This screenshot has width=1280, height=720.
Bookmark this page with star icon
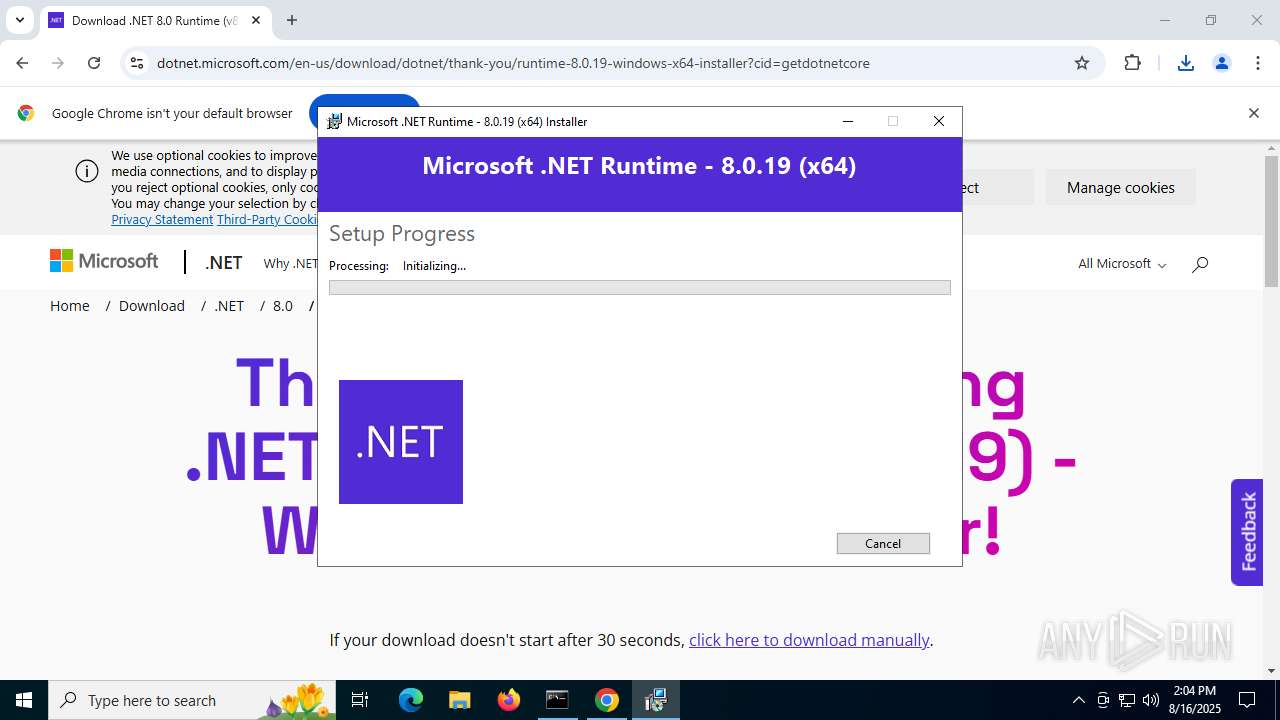point(1081,63)
